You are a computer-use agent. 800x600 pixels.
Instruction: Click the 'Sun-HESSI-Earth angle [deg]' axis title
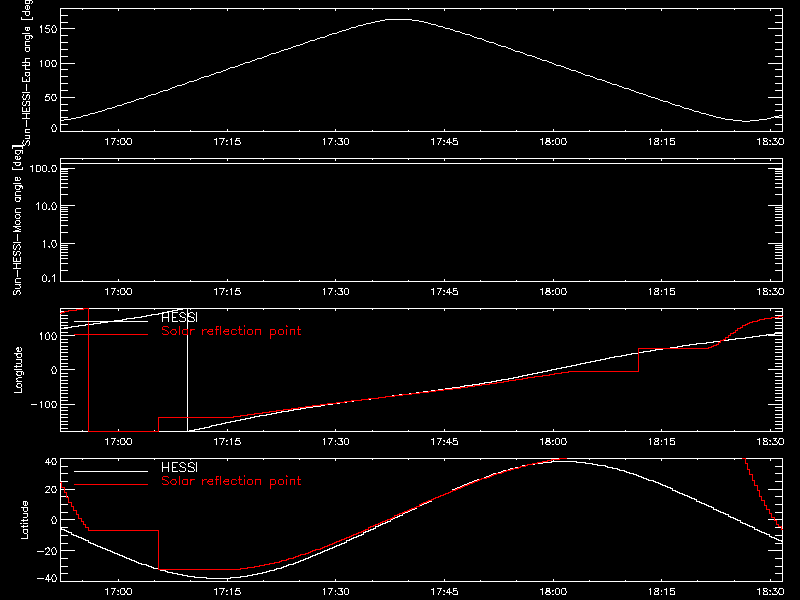pyautogui.click(x=27, y=72)
